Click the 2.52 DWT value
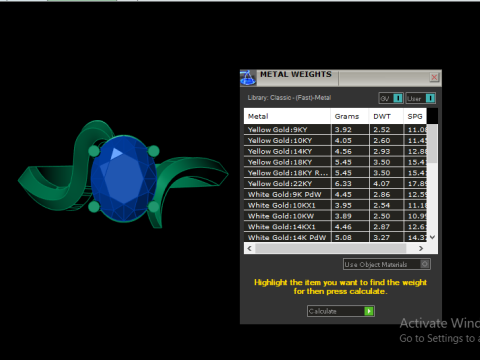This screenshot has width=480, height=360. 382,130
